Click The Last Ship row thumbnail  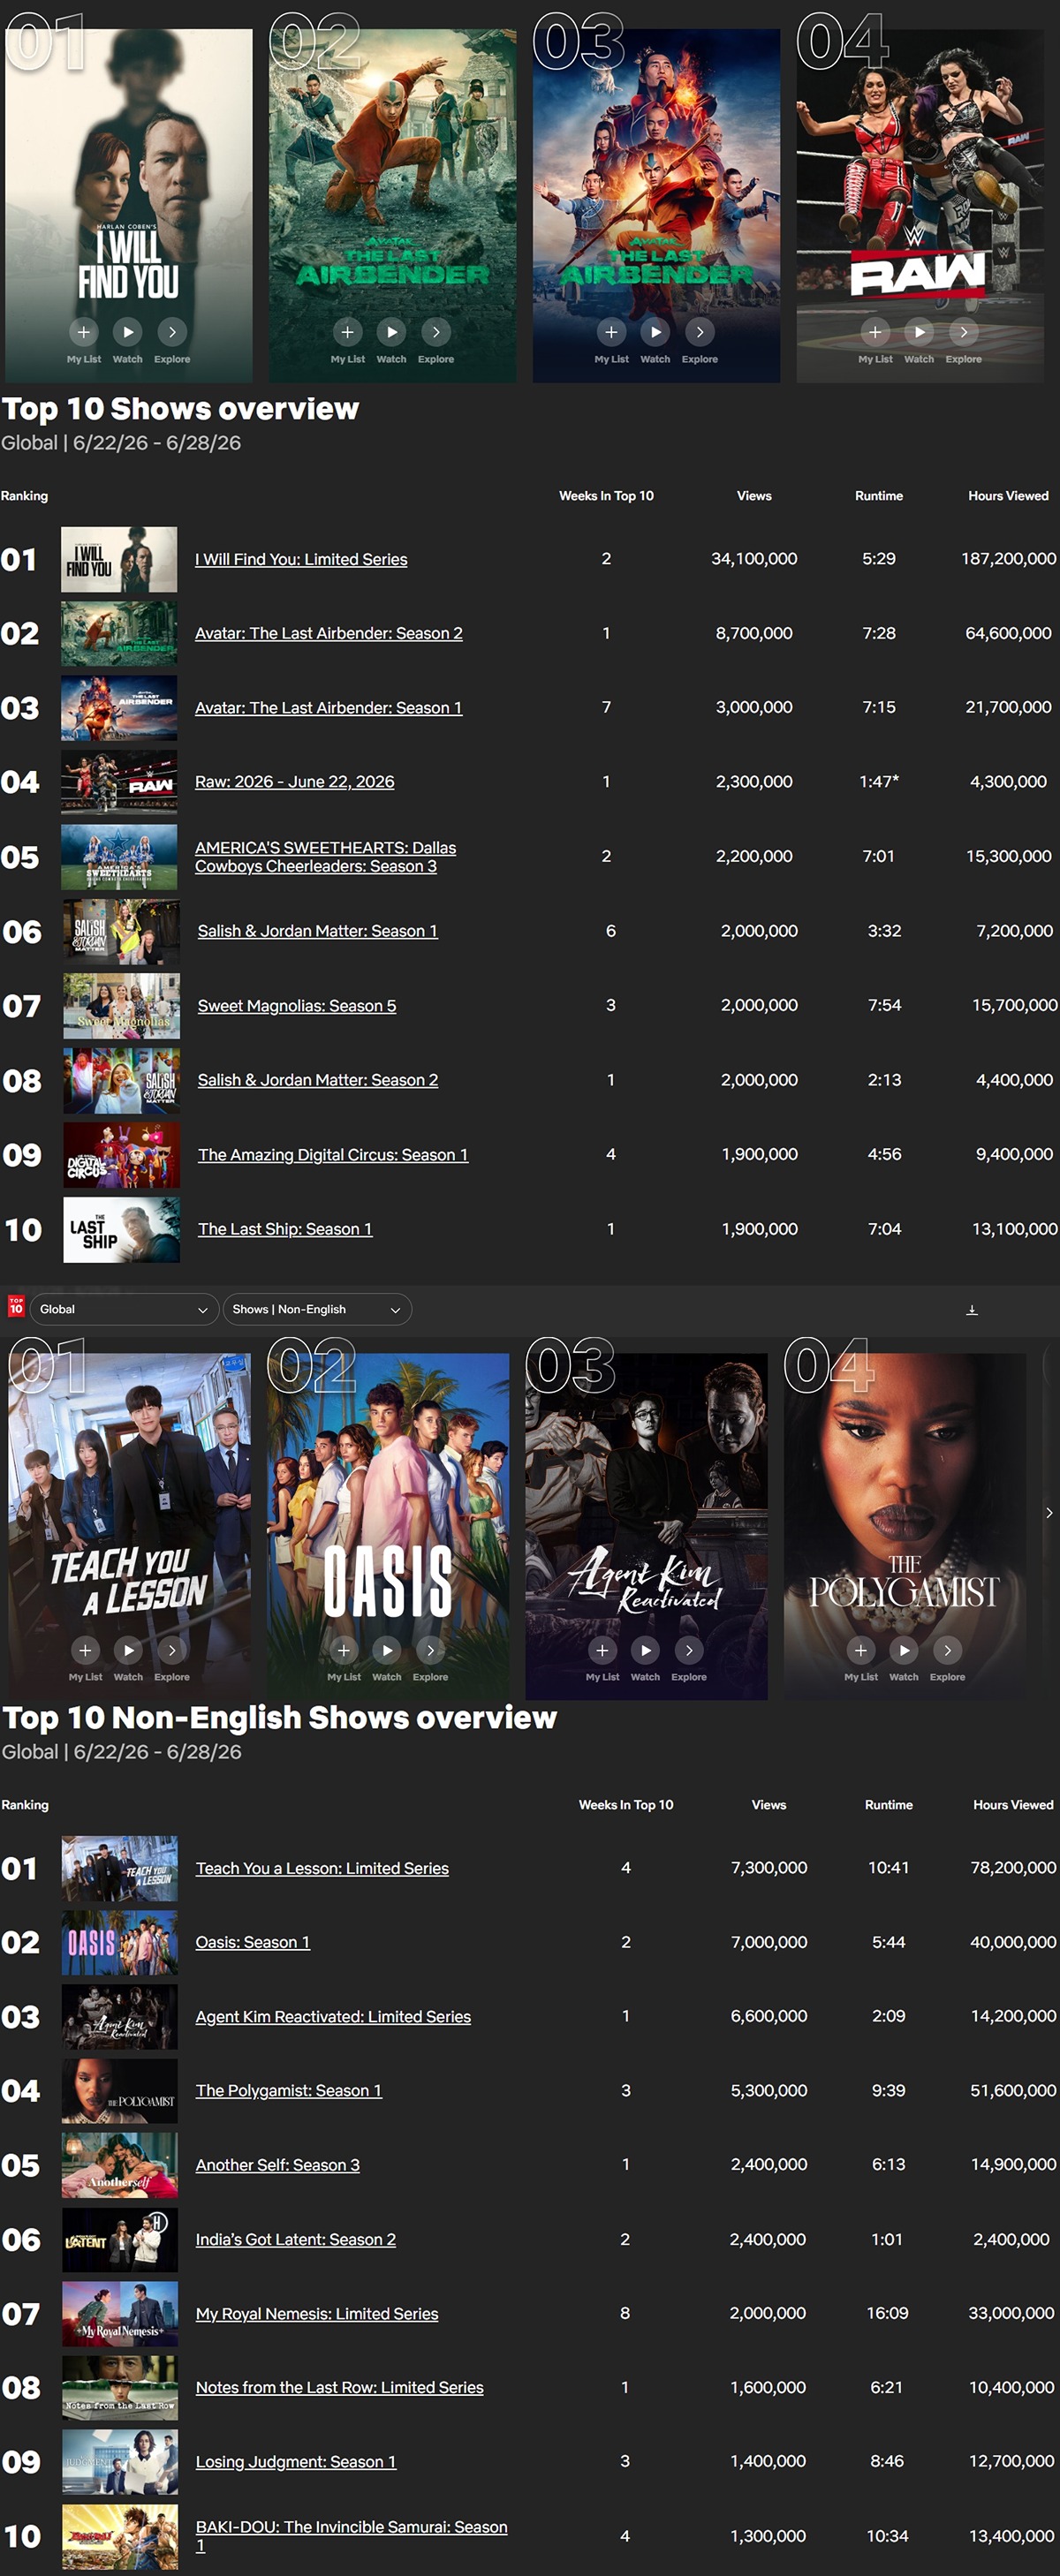click(x=122, y=1230)
